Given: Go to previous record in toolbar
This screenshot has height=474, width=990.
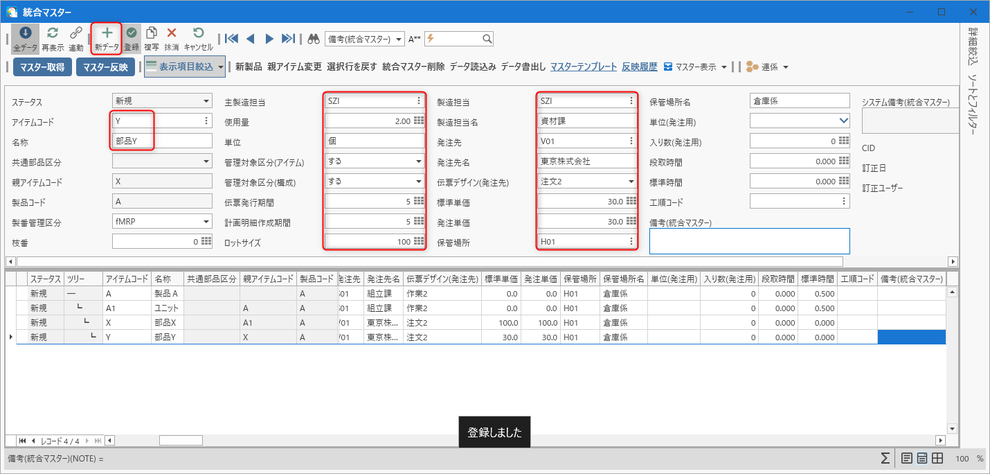Looking at the screenshot, I should point(250,39).
